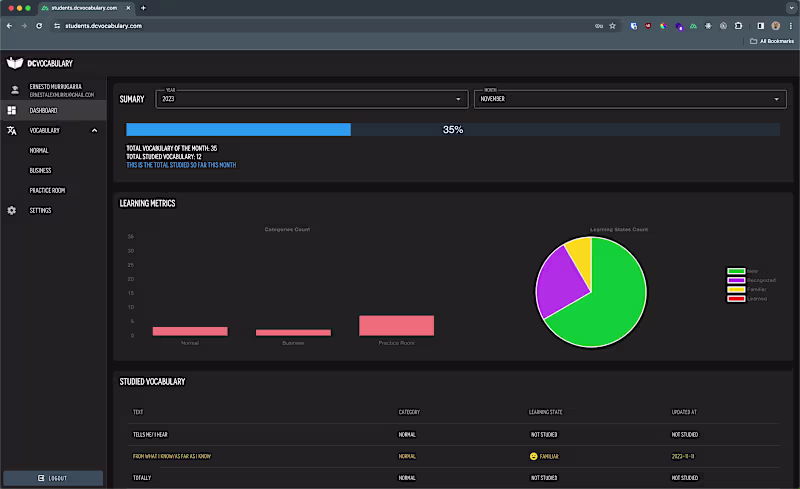Open the Year dropdown showing 2023
800x489 pixels.
point(310,99)
